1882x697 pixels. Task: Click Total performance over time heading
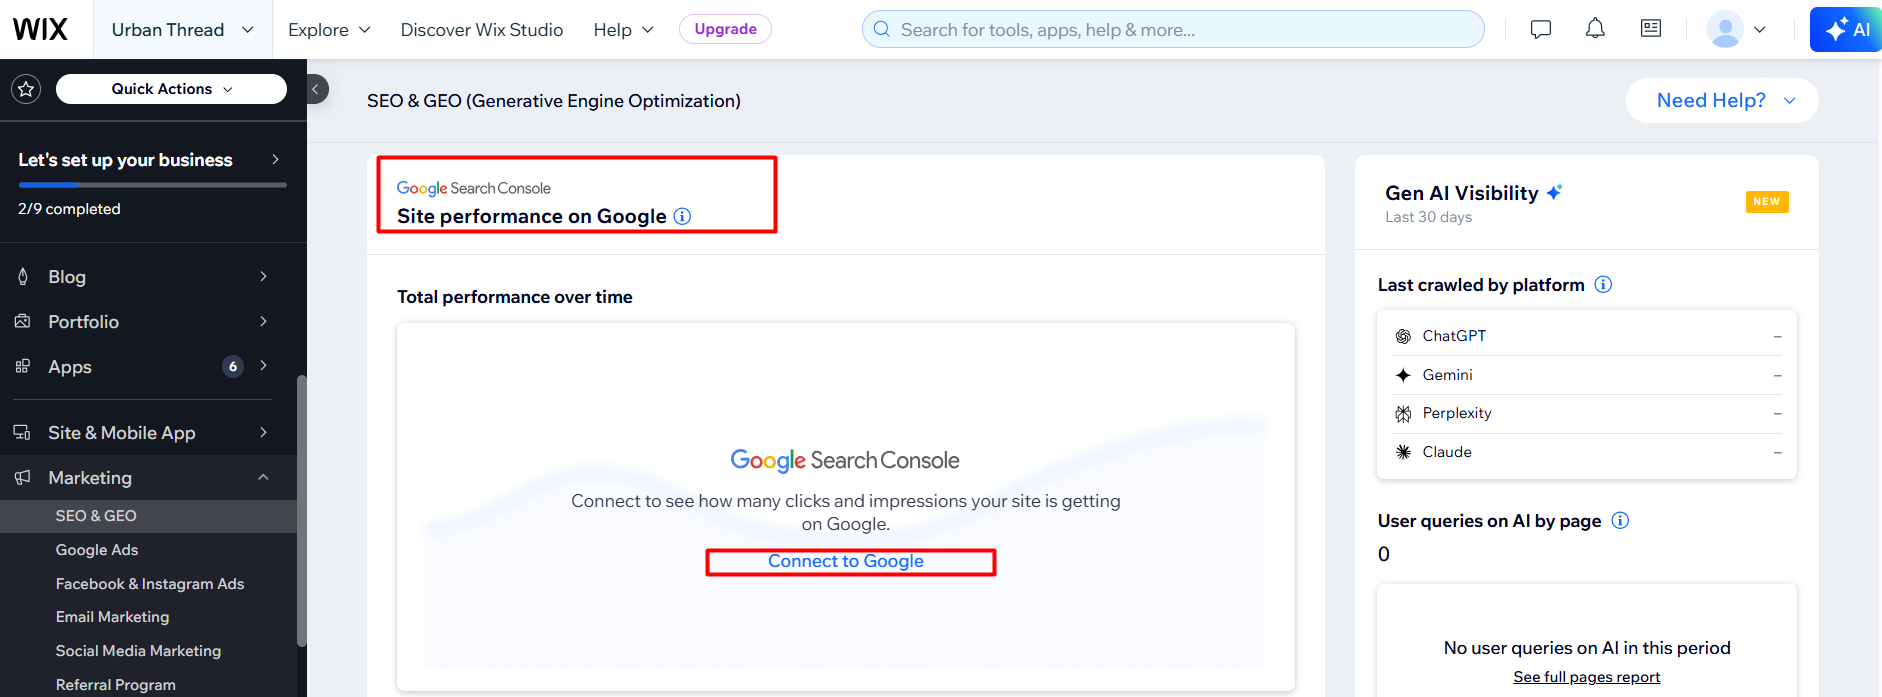(515, 297)
